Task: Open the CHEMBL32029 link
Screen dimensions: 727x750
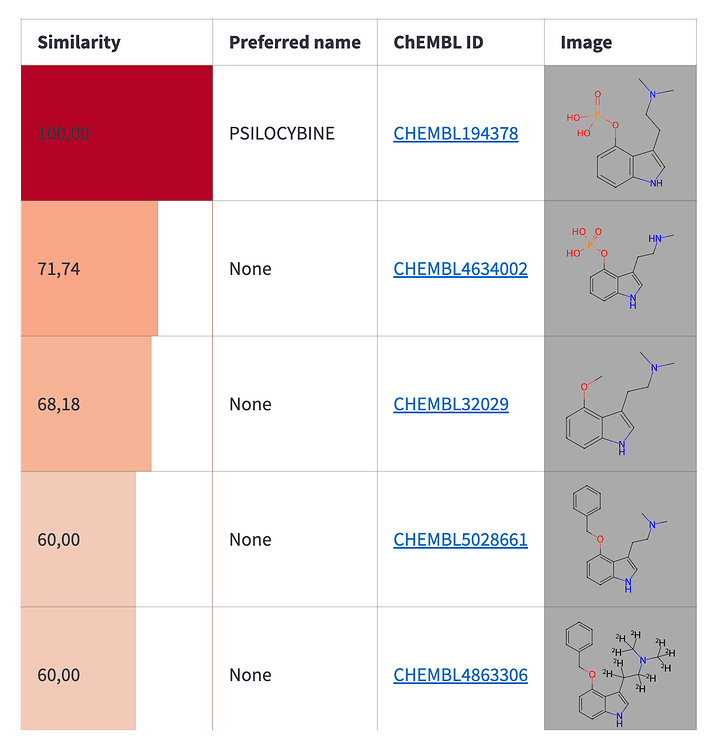Action: (451, 404)
